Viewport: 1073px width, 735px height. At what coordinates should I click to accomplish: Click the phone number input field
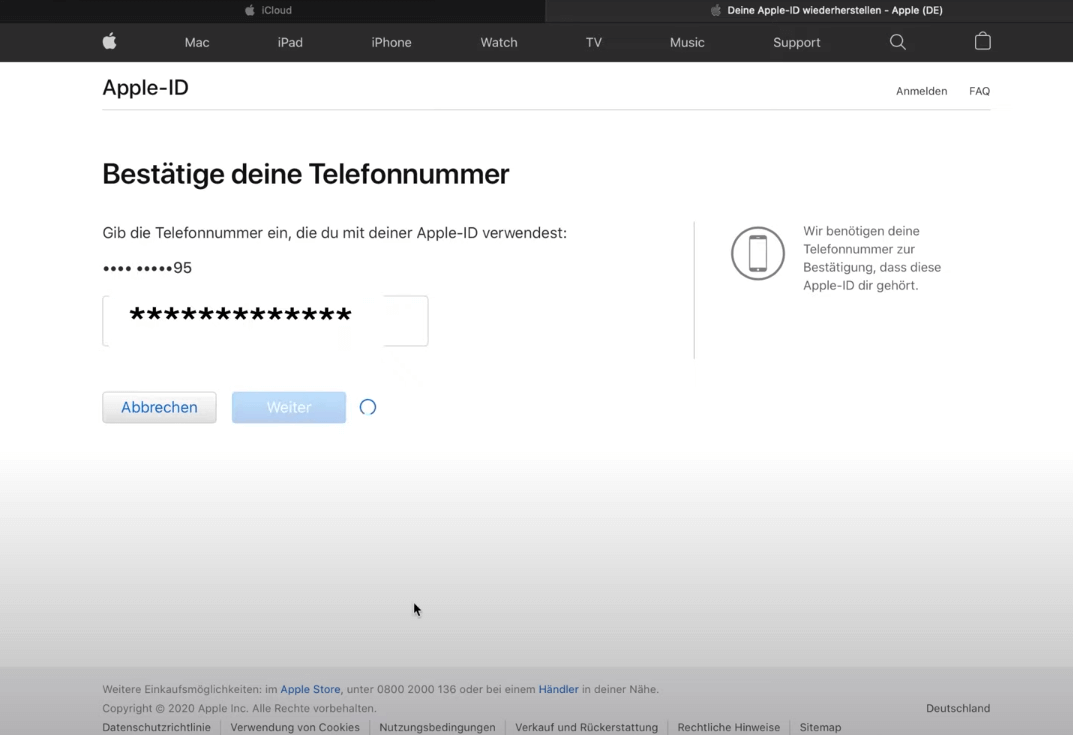pos(265,321)
